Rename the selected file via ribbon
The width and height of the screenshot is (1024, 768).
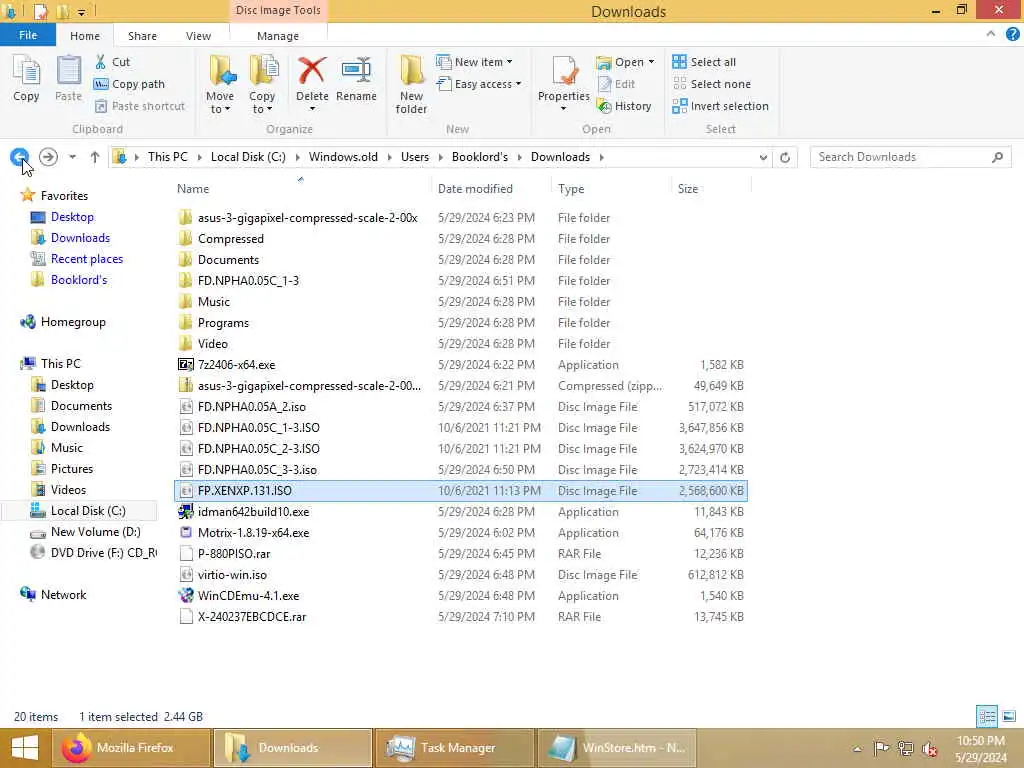(x=356, y=78)
